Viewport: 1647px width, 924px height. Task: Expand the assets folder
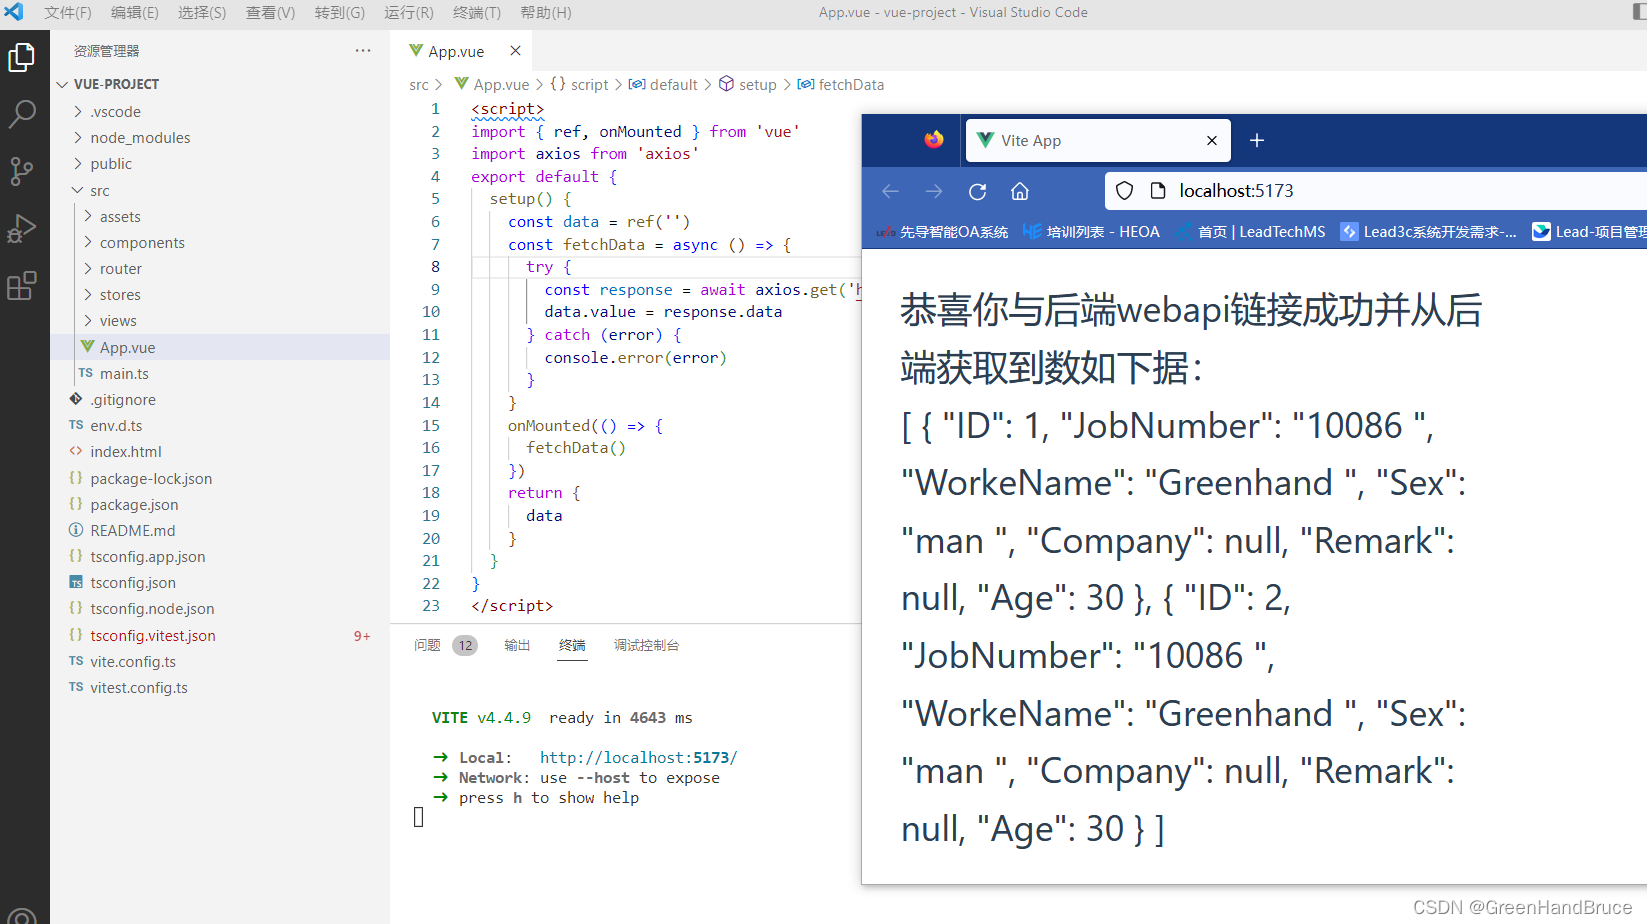tap(88, 216)
